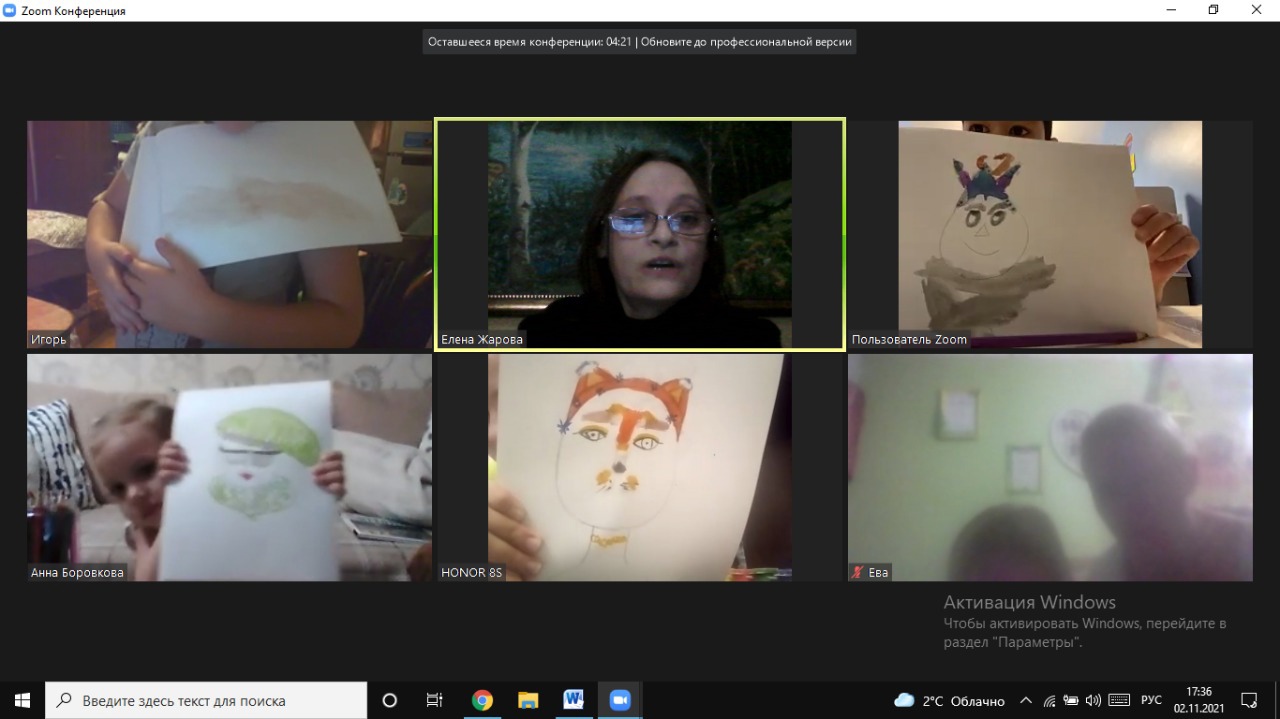Screen dimensions: 1280x719
Task: Open File Explorer from the taskbar
Action: (x=528, y=700)
